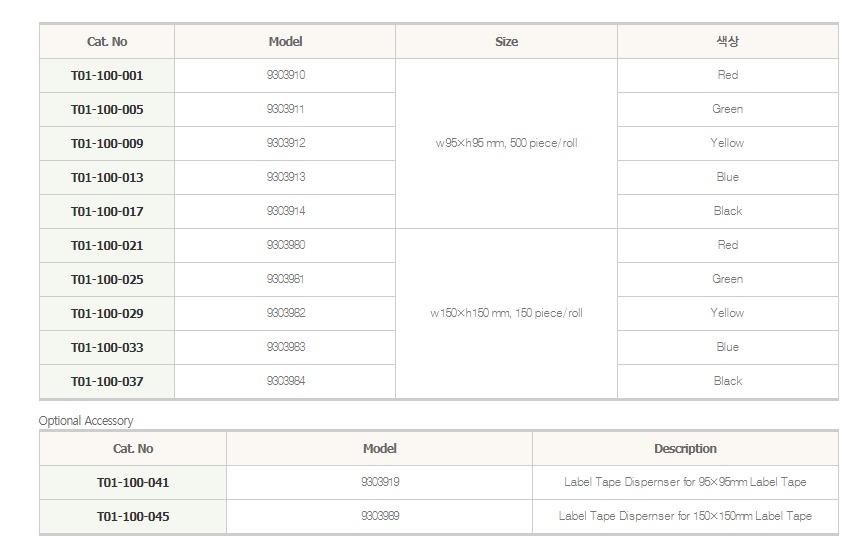Click catalog number T01-100-001
Viewport: 868px width, 557px height.
[107, 76]
